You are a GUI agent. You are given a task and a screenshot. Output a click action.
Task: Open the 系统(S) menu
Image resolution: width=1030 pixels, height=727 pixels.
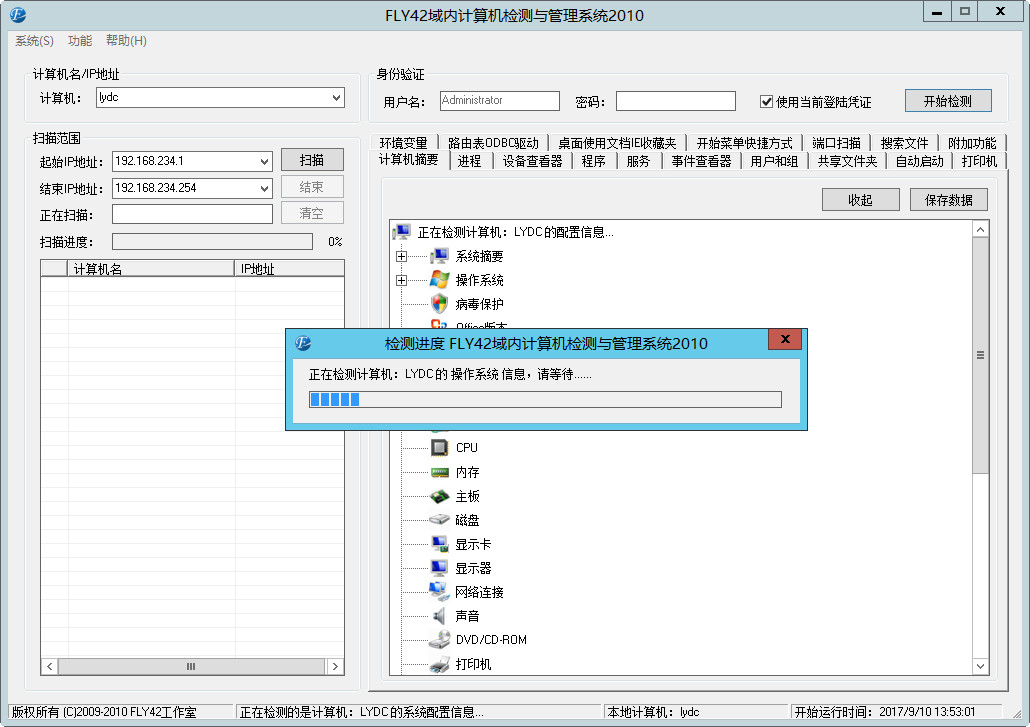pyautogui.click(x=34, y=41)
